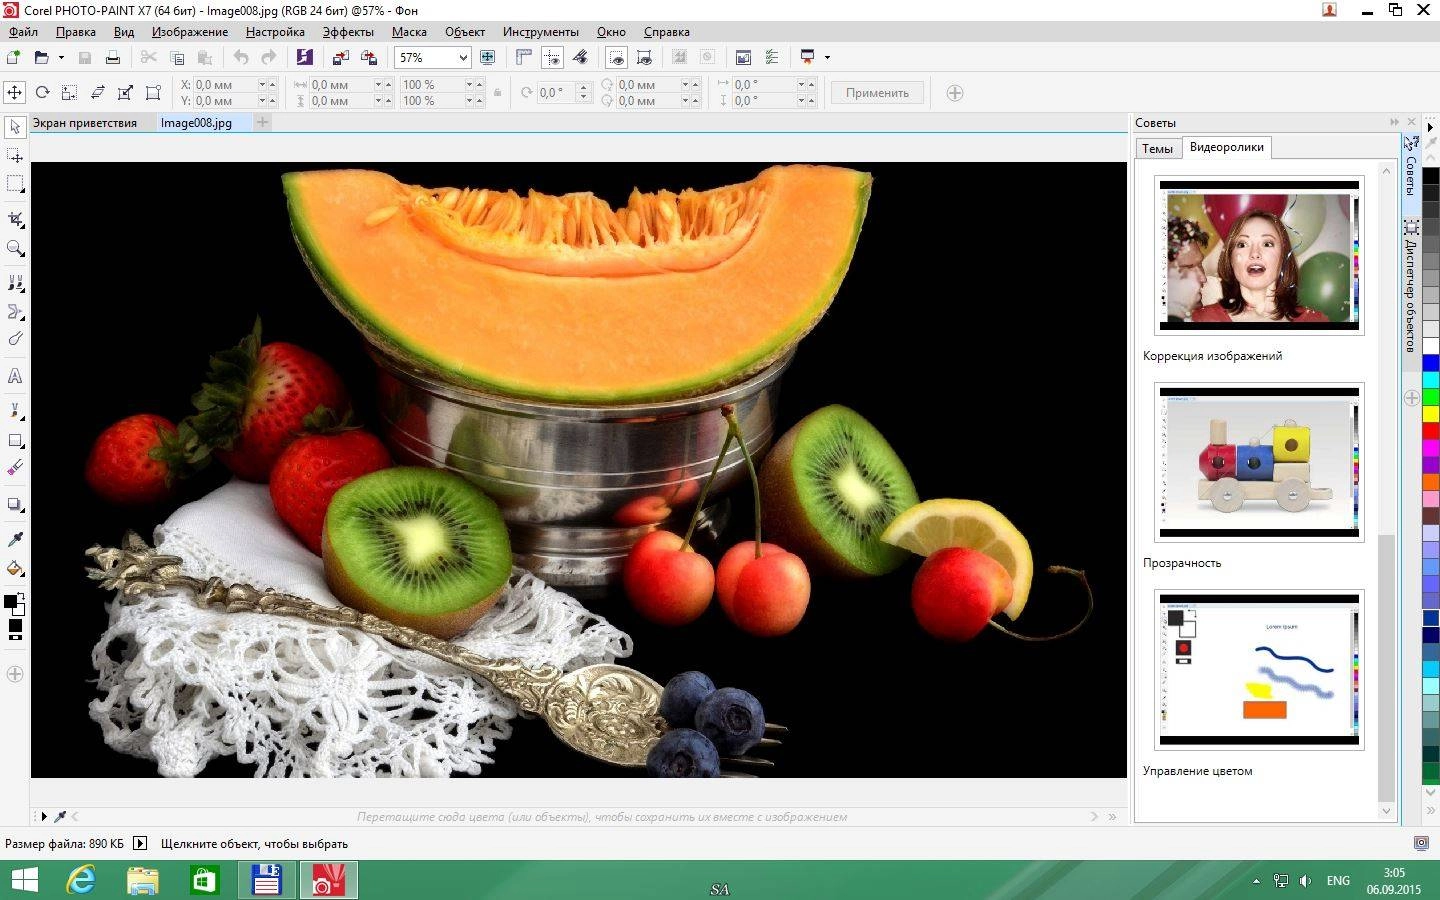Select the Fill tool in the toolbox

point(14,570)
